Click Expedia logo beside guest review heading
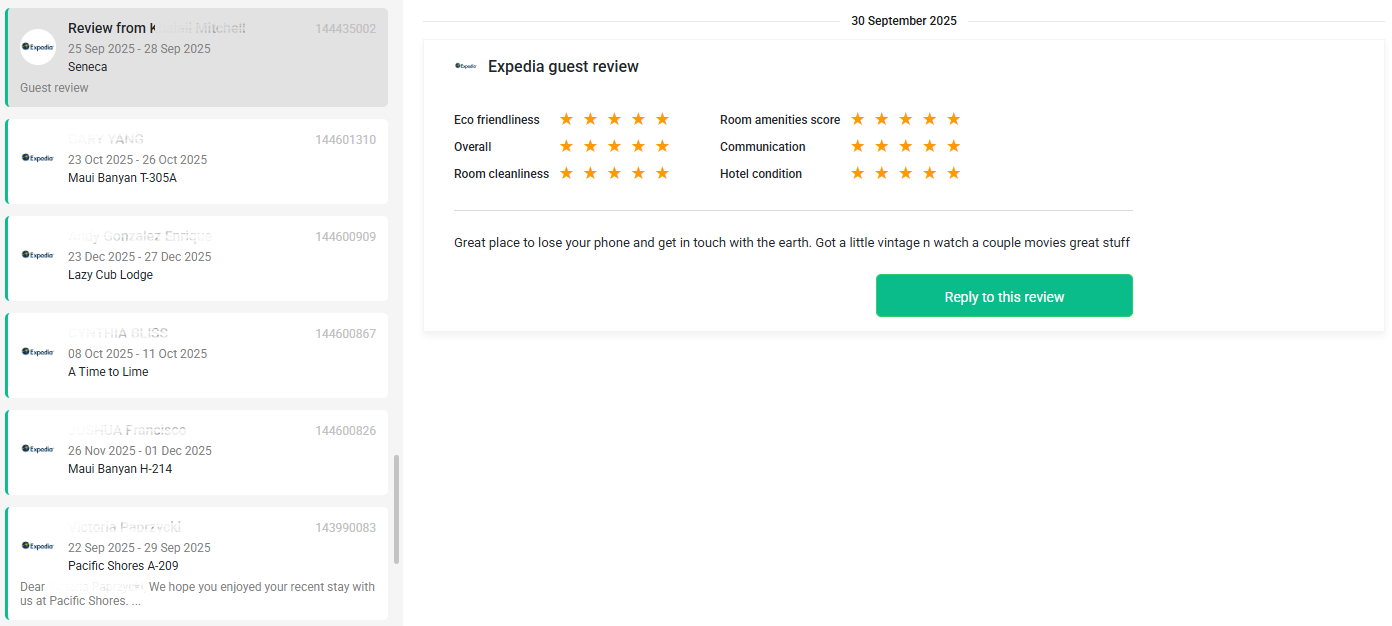This screenshot has height=626, width=1392. click(x=465, y=66)
